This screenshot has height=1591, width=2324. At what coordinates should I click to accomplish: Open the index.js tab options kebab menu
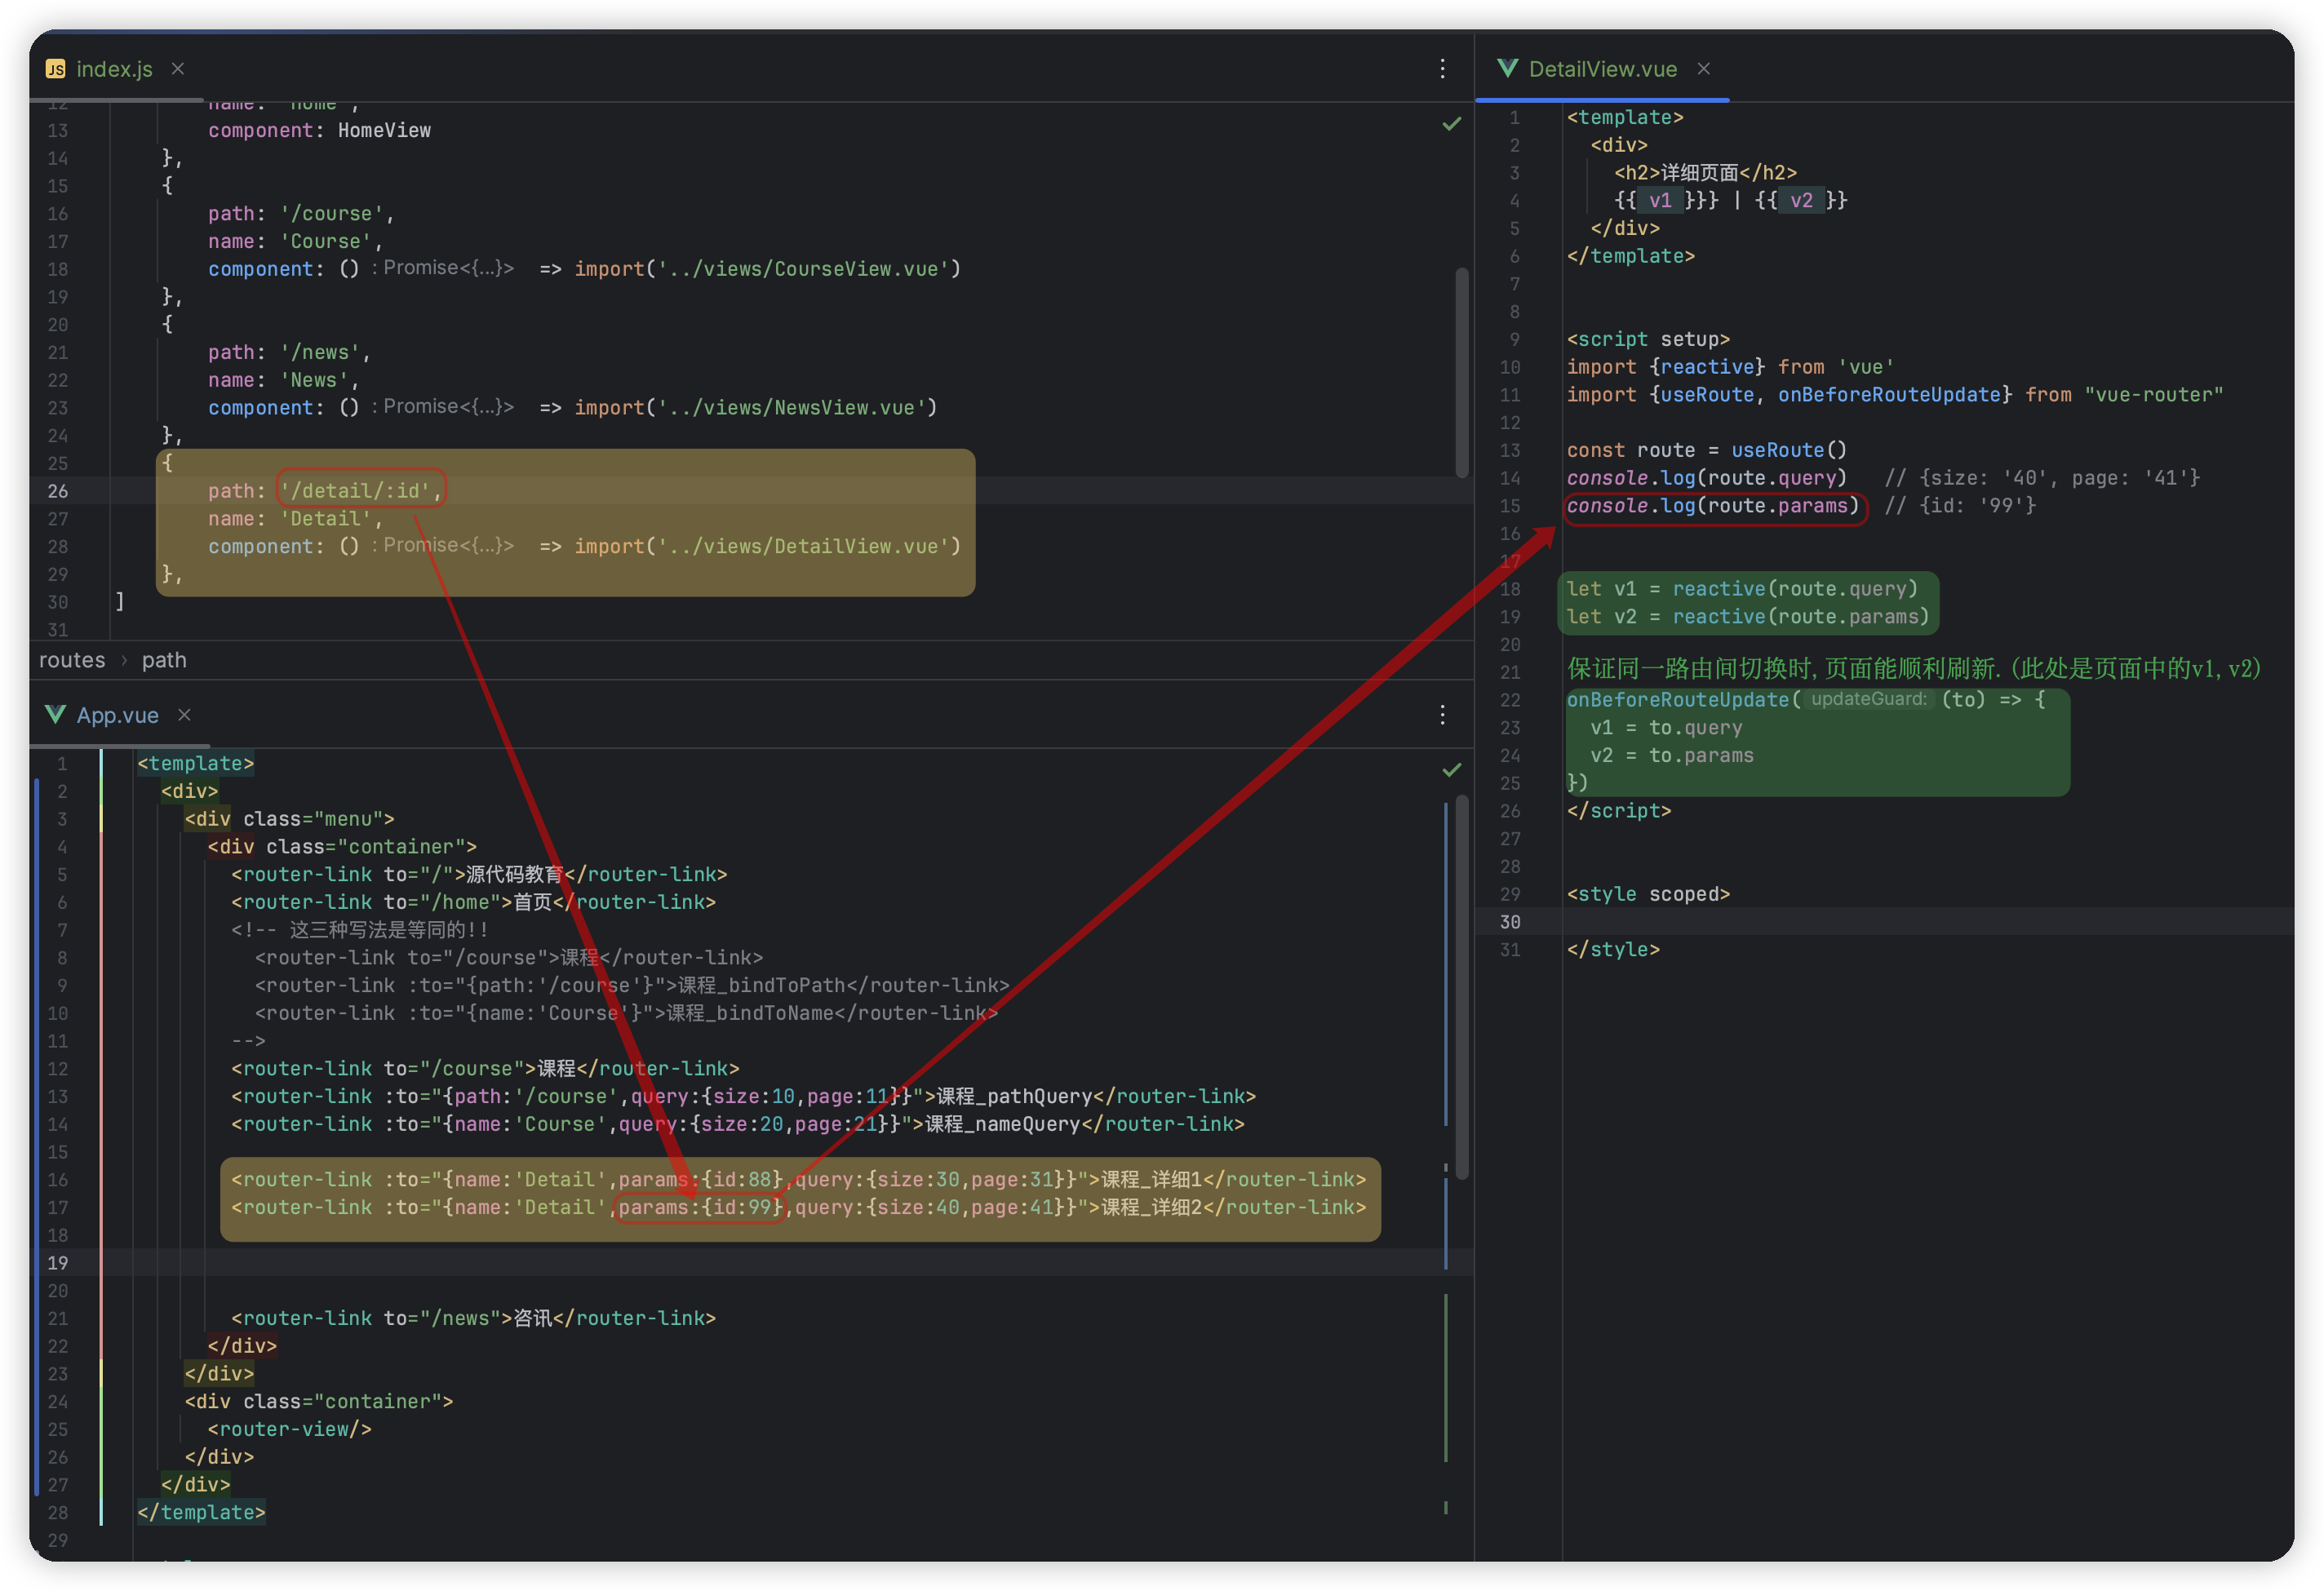pos(1442,68)
